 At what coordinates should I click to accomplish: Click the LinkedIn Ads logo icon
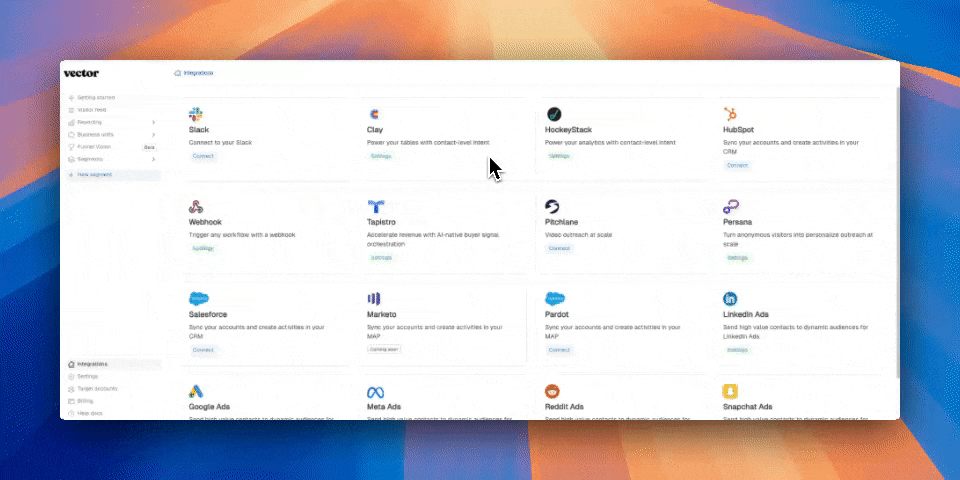[x=730, y=299]
